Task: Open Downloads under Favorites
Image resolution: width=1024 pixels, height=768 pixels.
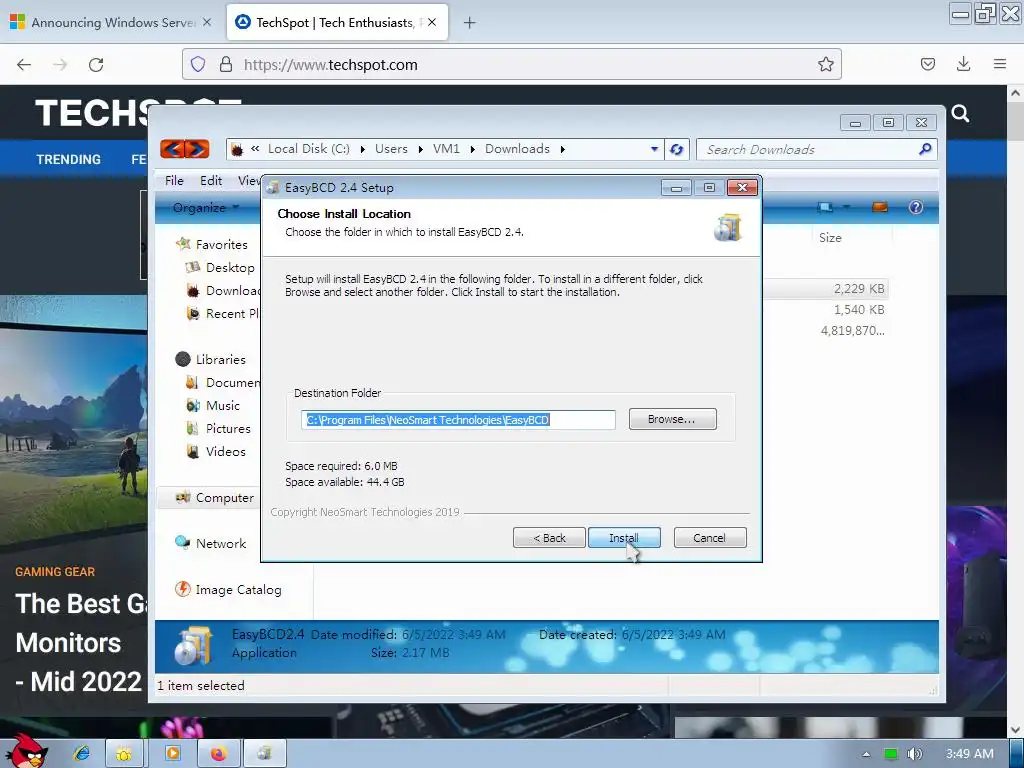Action: coord(223,291)
